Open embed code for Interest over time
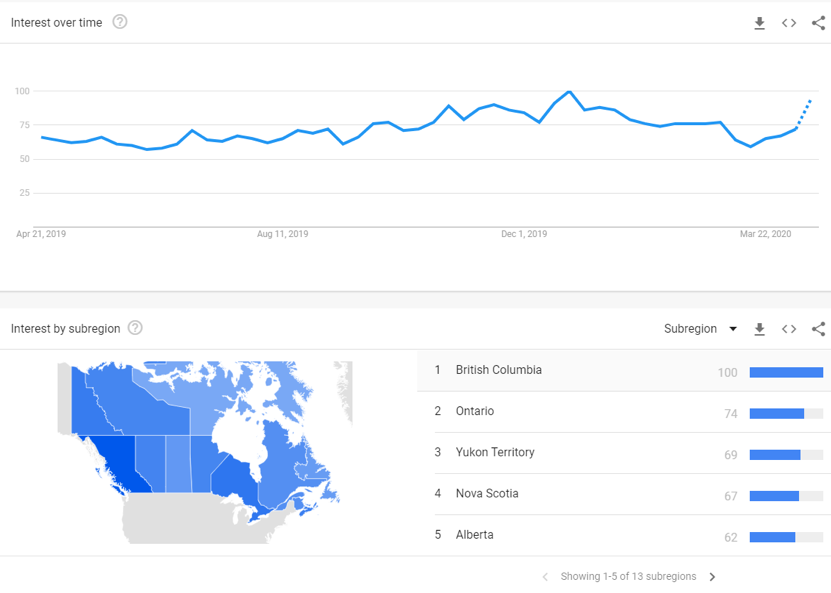The image size is (831, 593). [789, 23]
